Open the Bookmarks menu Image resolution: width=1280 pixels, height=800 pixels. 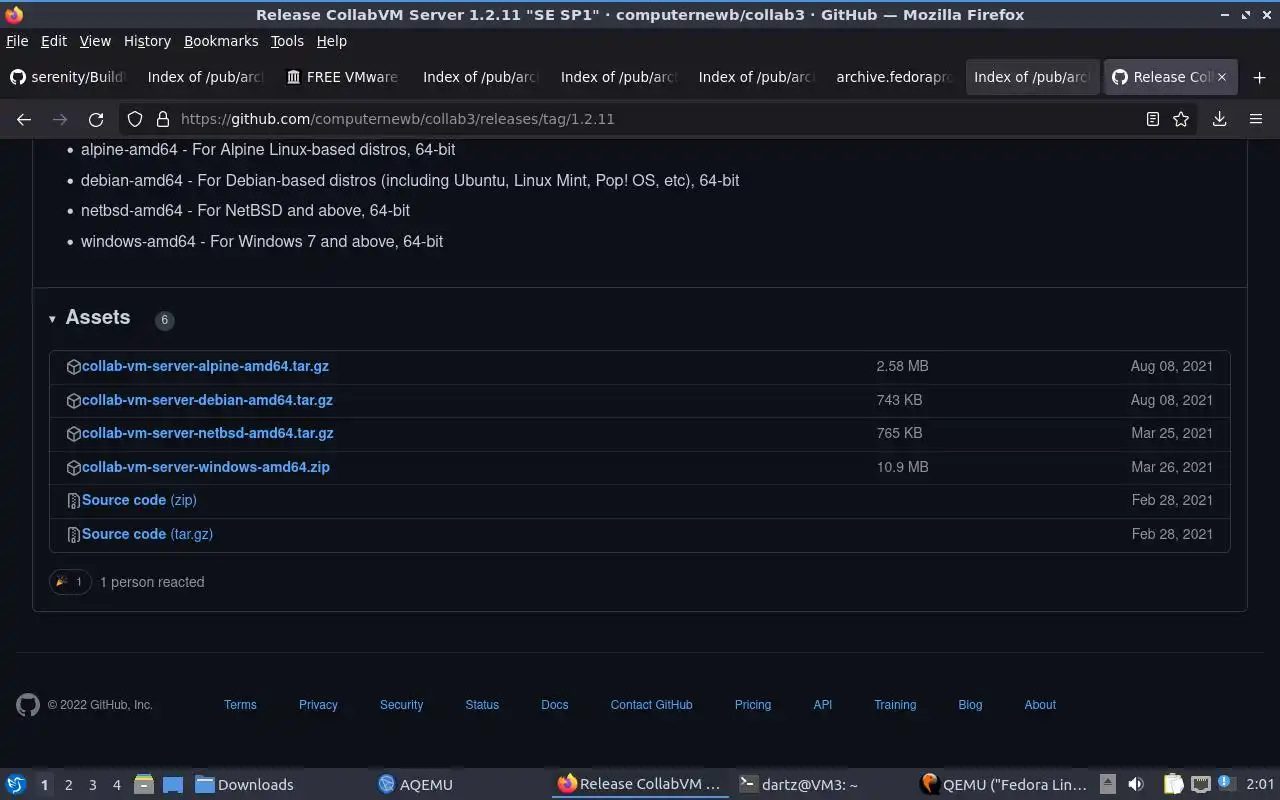coord(221,41)
